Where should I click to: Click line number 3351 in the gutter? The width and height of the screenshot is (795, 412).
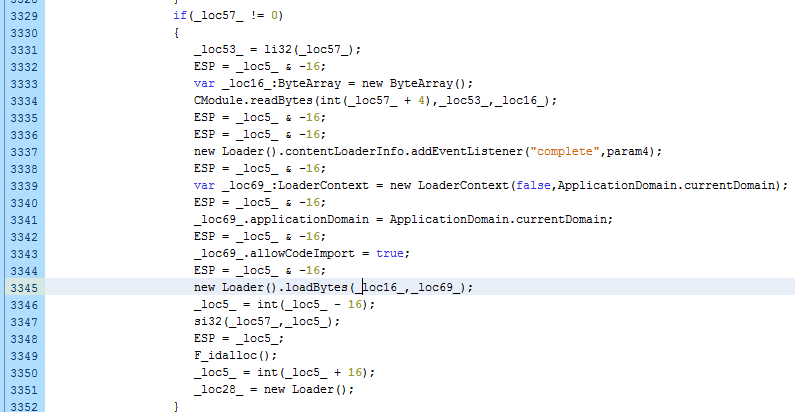[19, 389]
